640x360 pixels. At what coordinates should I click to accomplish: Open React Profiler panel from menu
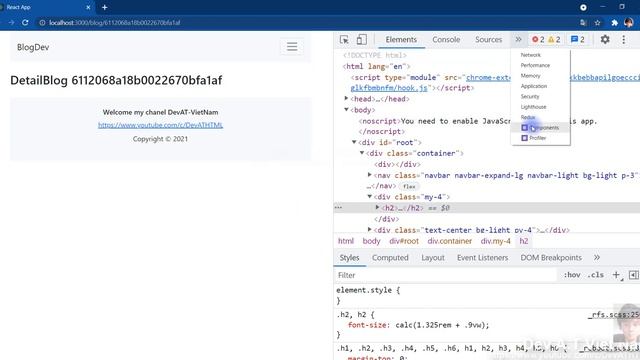(534, 138)
